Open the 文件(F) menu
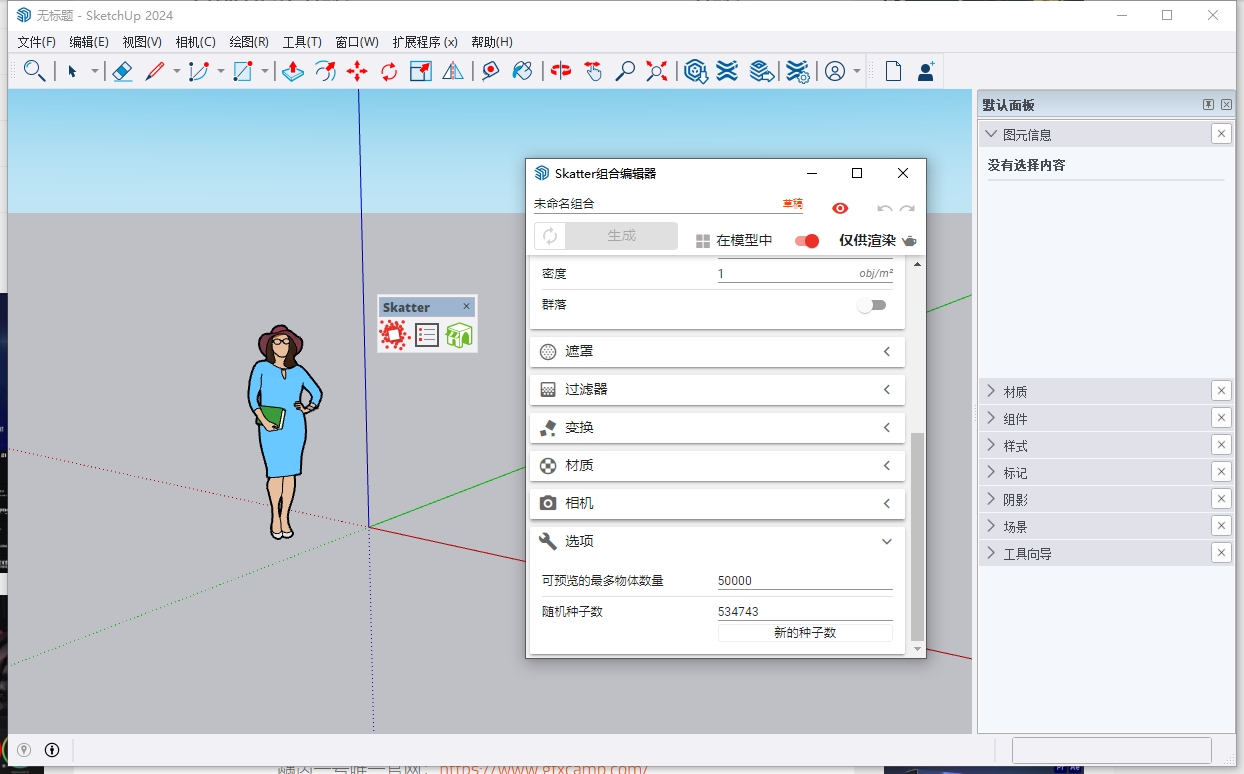Image resolution: width=1244 pixels, height=774 pixels. 37,42
